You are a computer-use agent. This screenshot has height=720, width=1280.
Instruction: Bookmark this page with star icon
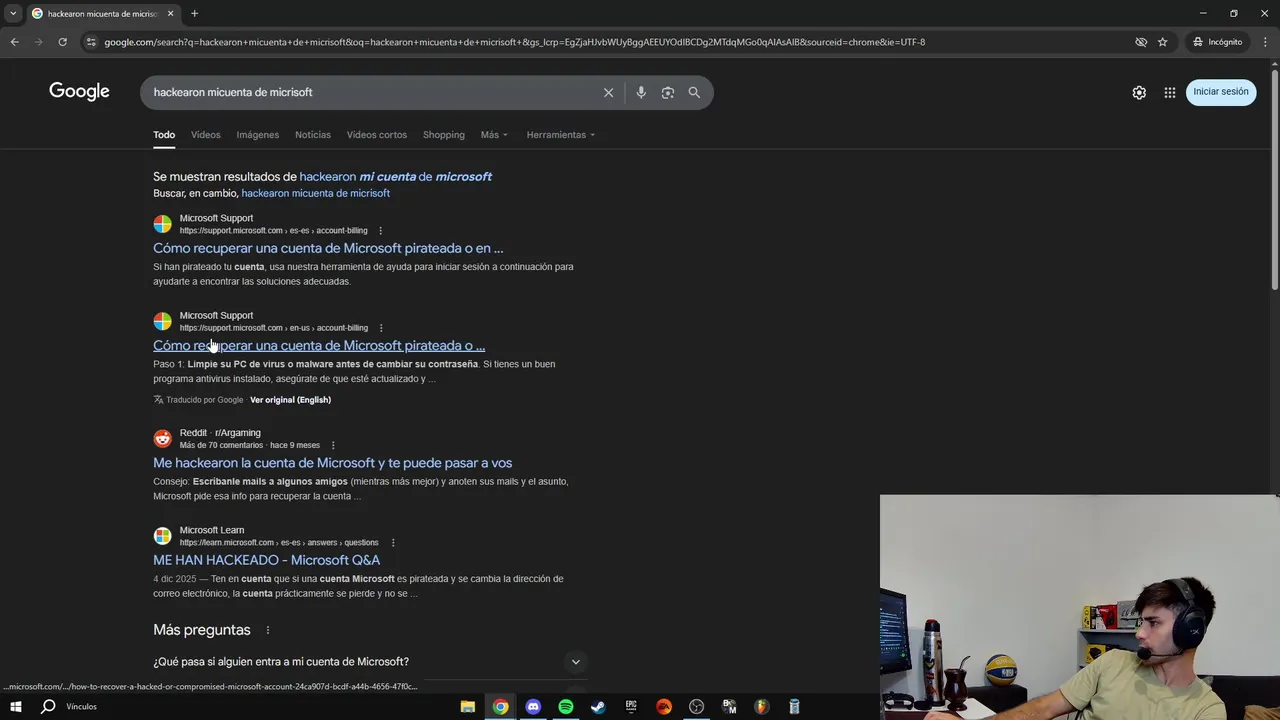point(1162,42)
